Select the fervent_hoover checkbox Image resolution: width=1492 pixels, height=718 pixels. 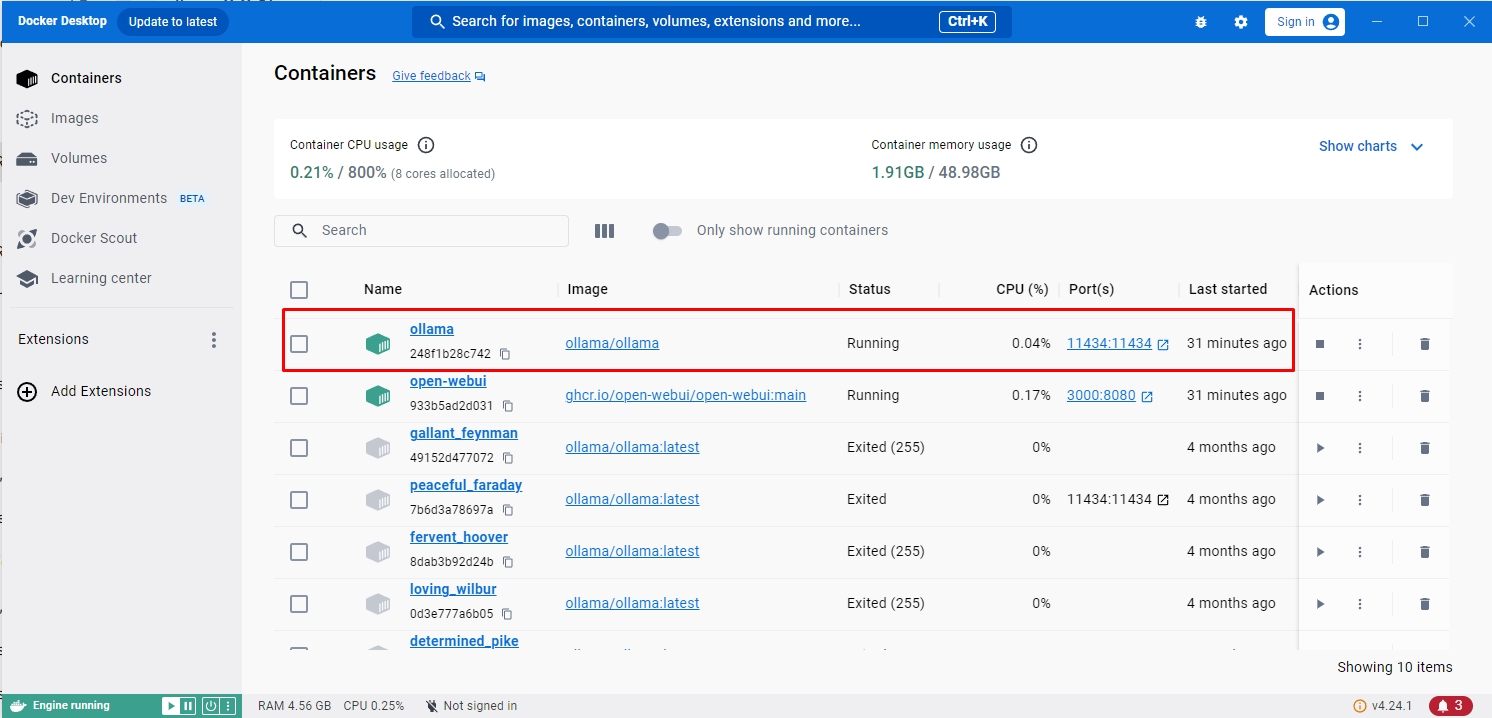tap(299, 552)
